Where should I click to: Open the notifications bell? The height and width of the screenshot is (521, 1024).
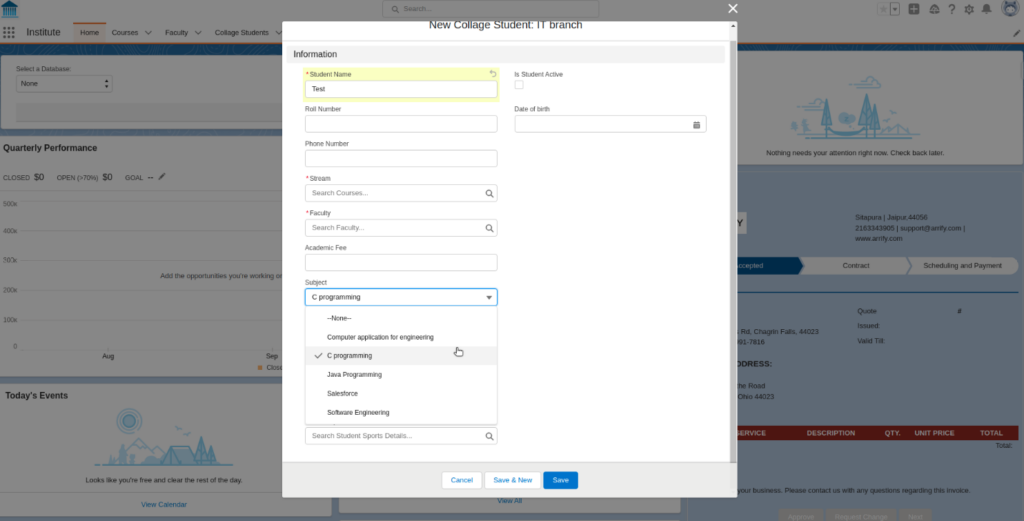tap(986, 9)
